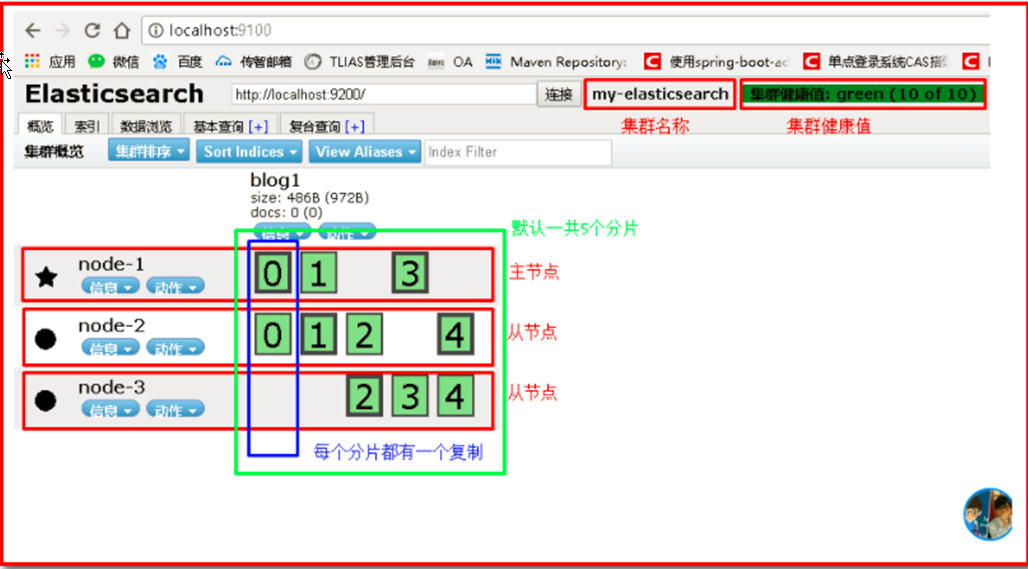Click shard 3 on node-1
Image resolution: width=1028 pixels, height=569 pixels.
410,273
